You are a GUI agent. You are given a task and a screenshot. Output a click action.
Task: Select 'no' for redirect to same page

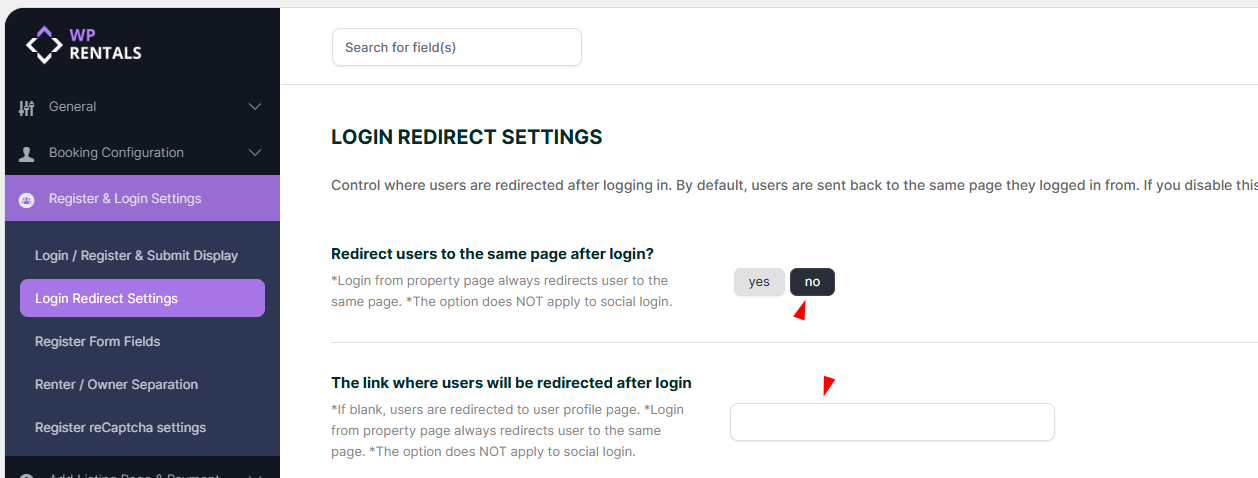click(812, 282)
